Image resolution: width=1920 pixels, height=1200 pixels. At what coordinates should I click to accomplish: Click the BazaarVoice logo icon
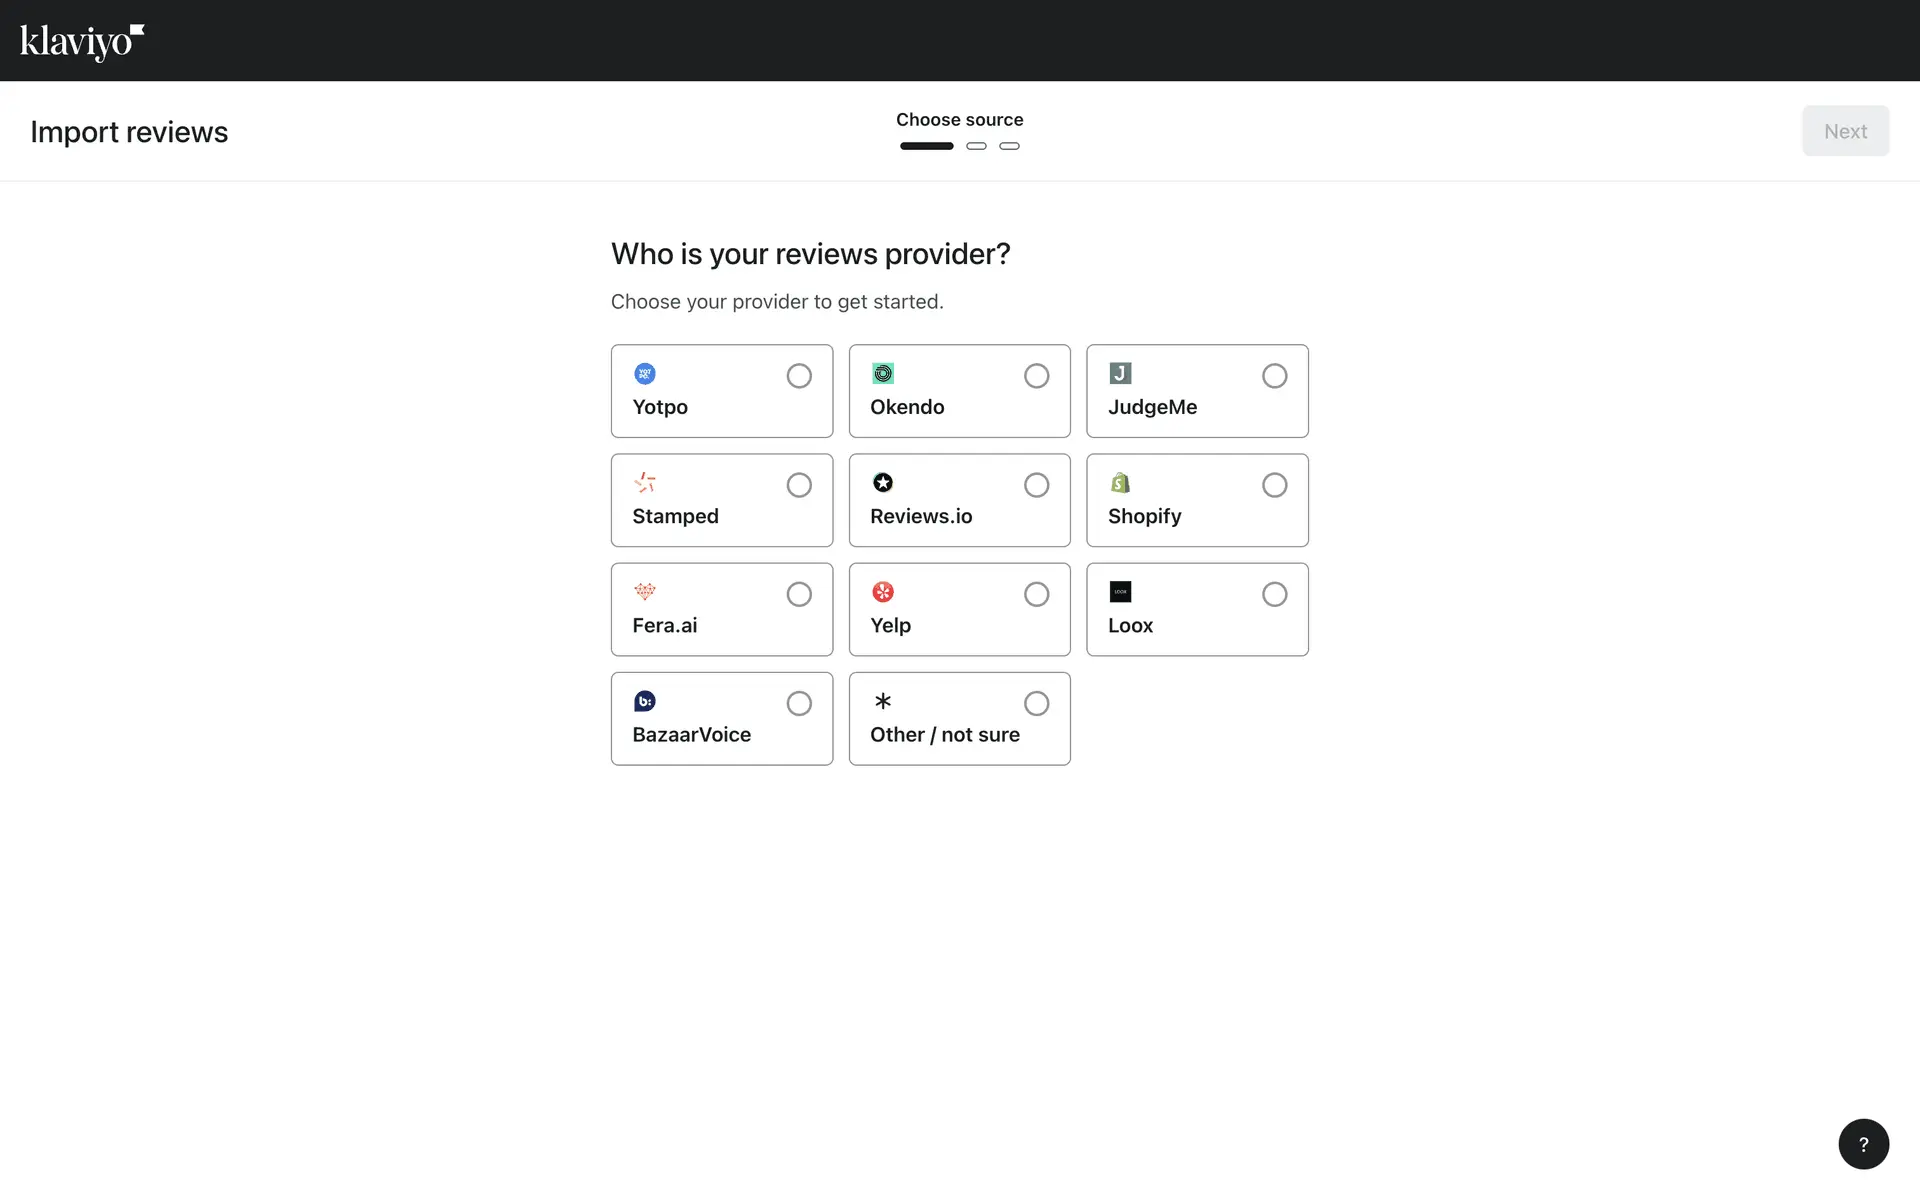click(645, 701)
